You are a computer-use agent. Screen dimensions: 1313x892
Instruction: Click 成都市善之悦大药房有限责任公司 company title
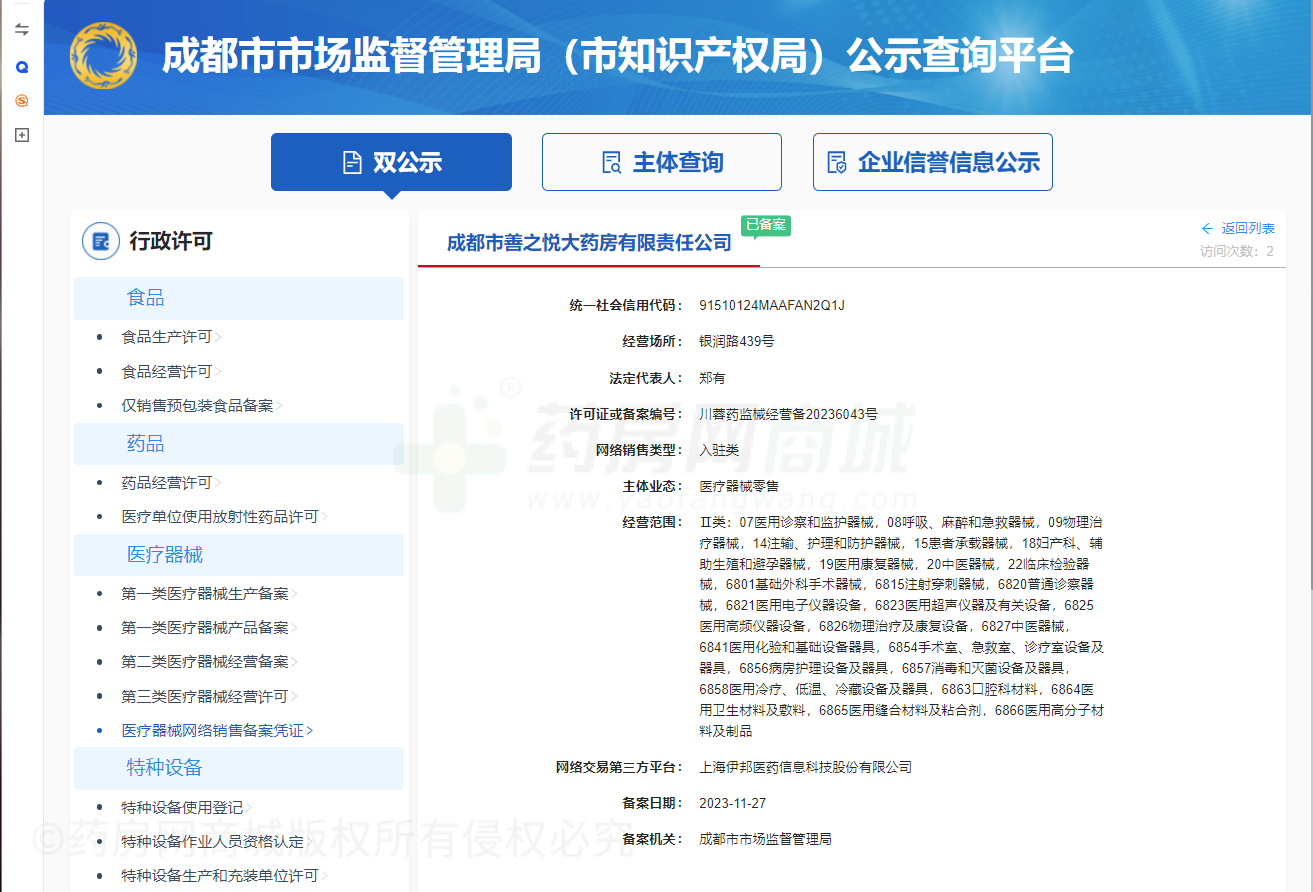click(589, 243)
